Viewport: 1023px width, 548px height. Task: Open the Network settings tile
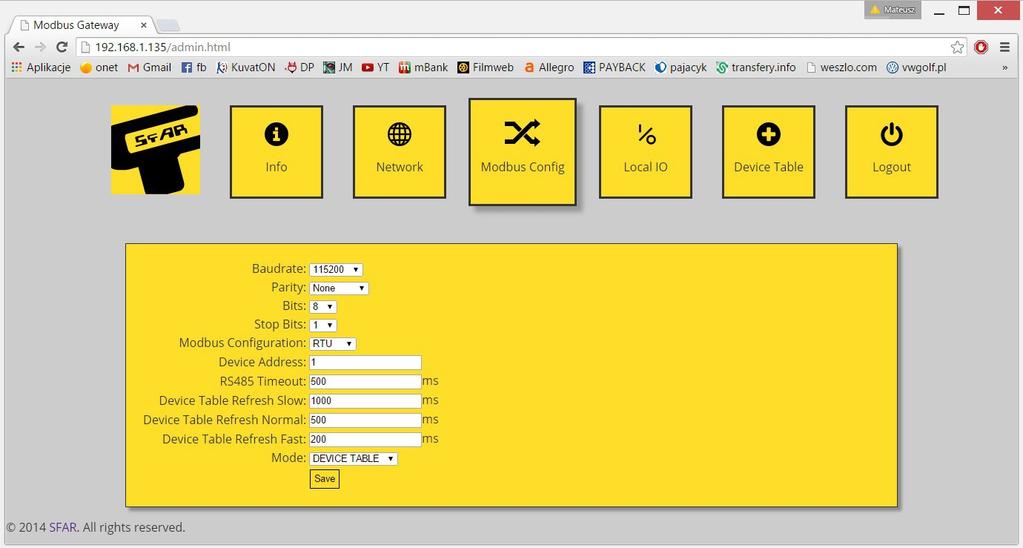pyautogui.click(x=399, y=152)
